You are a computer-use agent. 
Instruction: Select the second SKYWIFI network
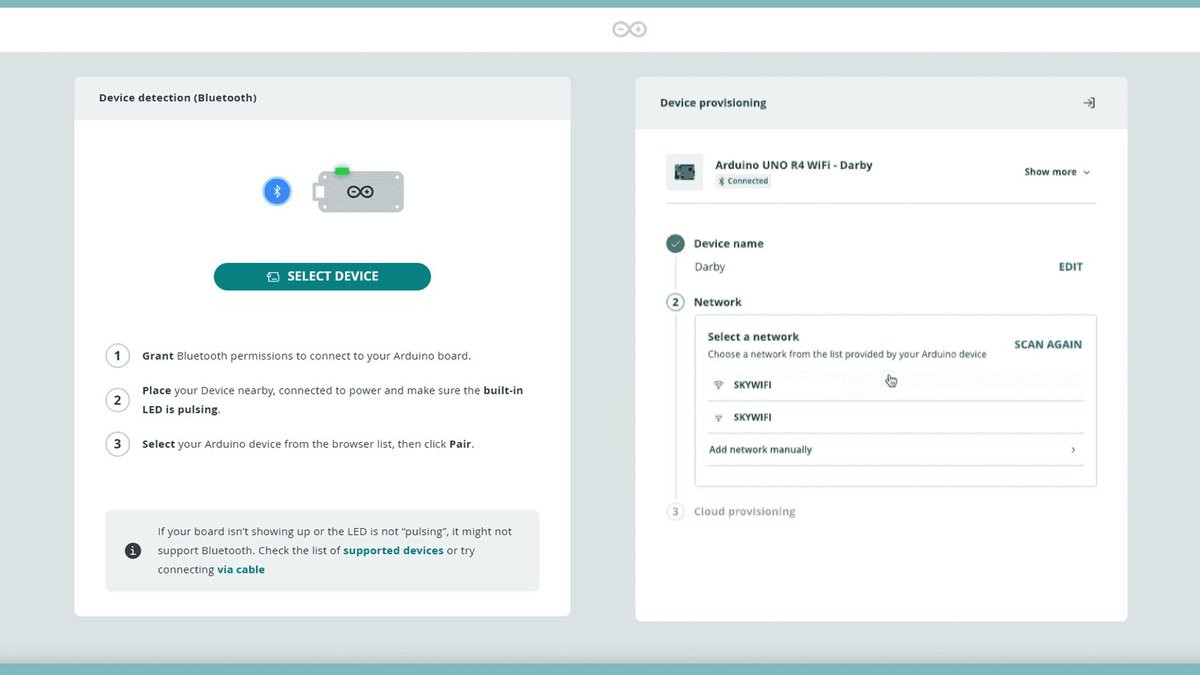tap(895, 417)
